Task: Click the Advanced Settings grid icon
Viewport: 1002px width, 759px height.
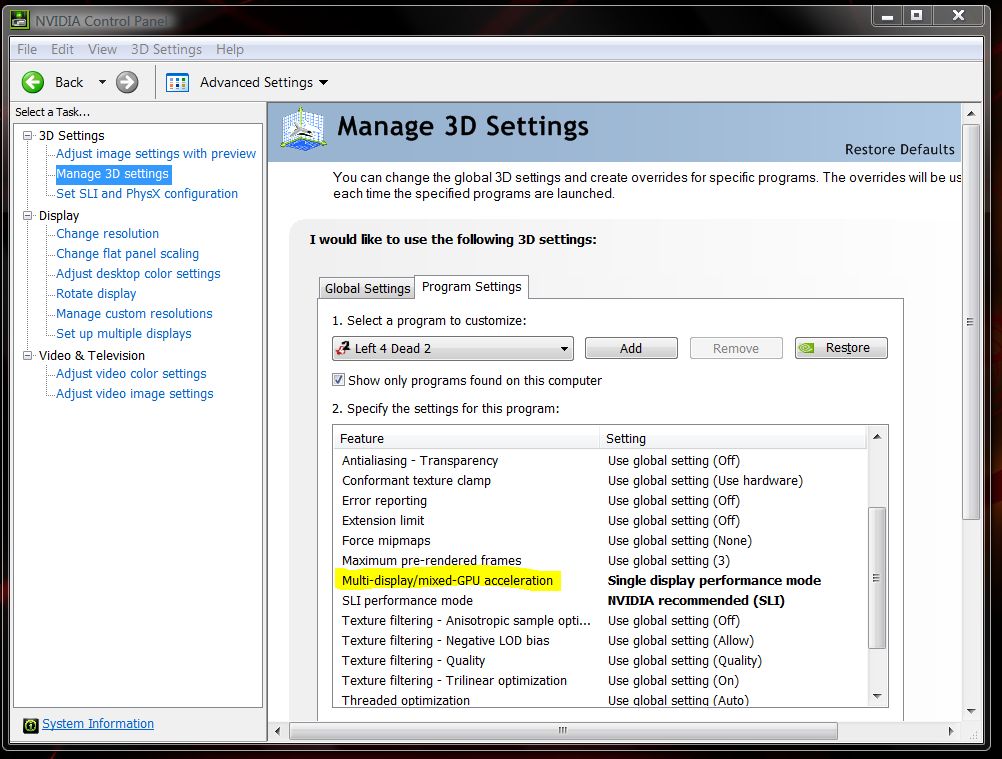Action: click(x=177, y=82)
